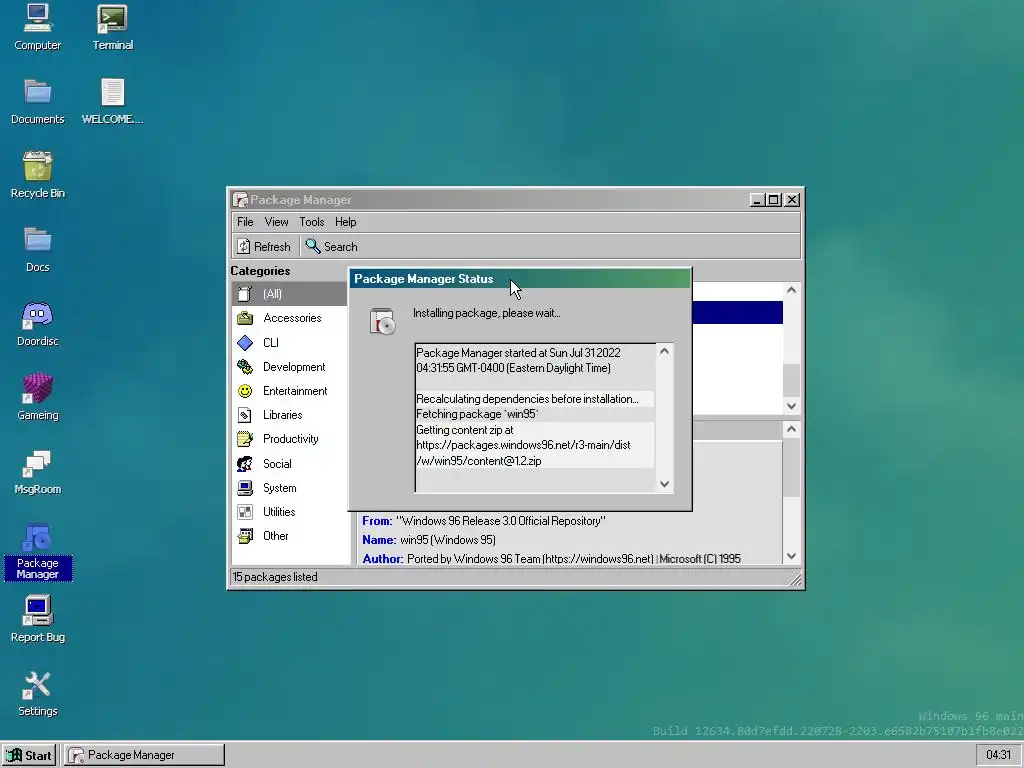Click the 'Author:' details line

pos(551,559)
